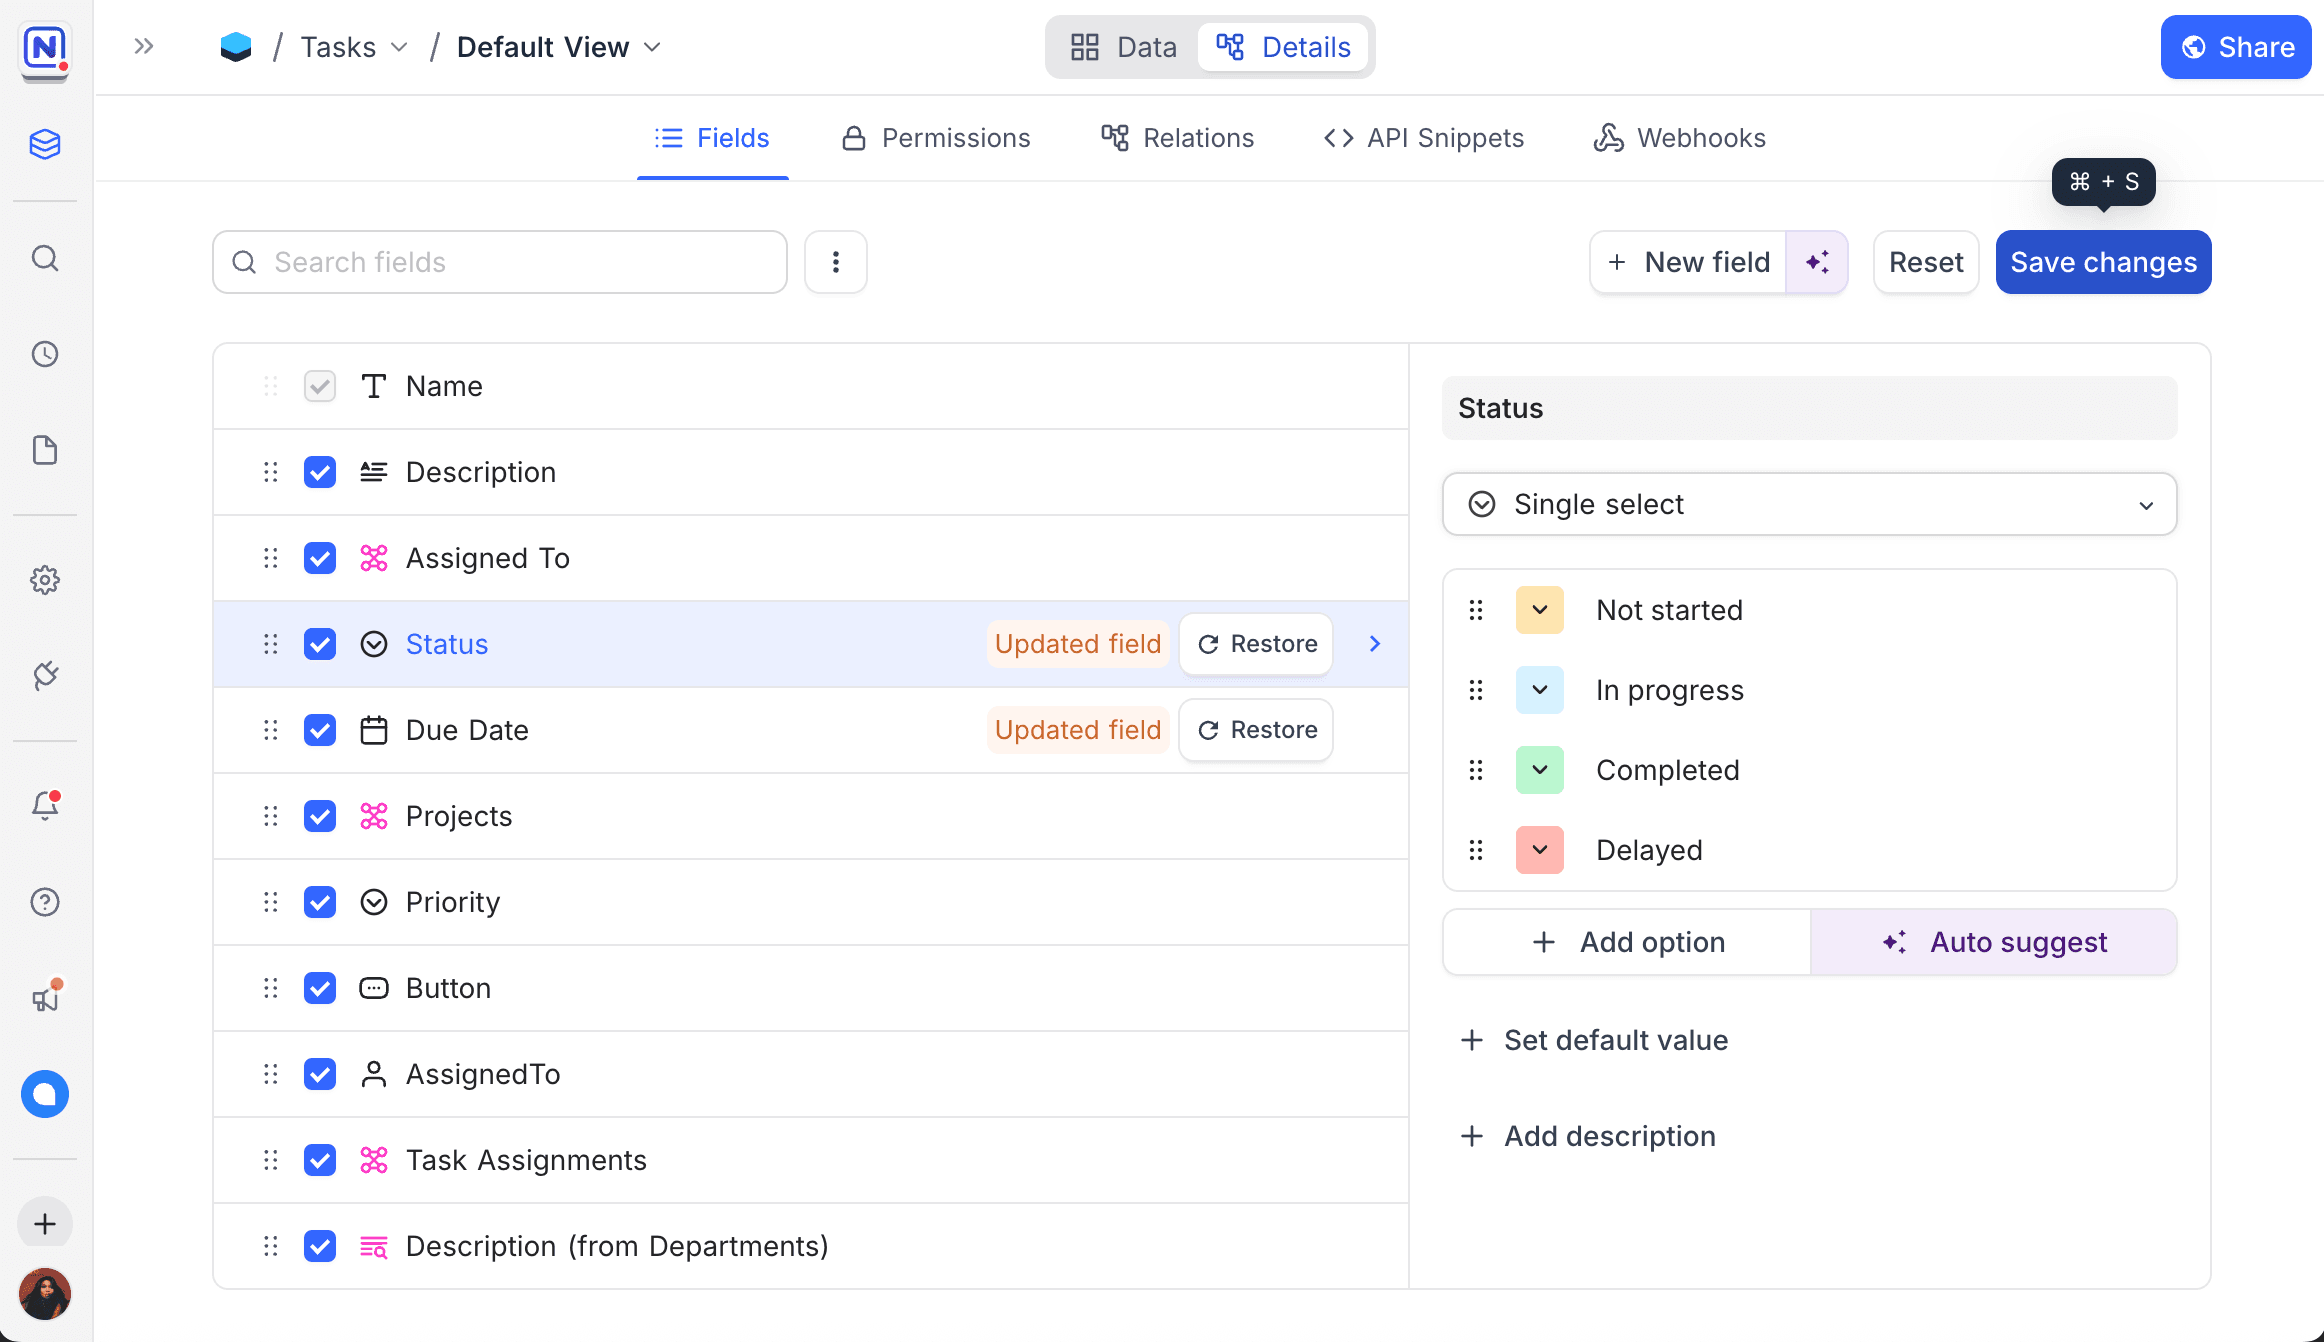
Task: Open notifications bell in sidebar
Action: click(45, 805)
